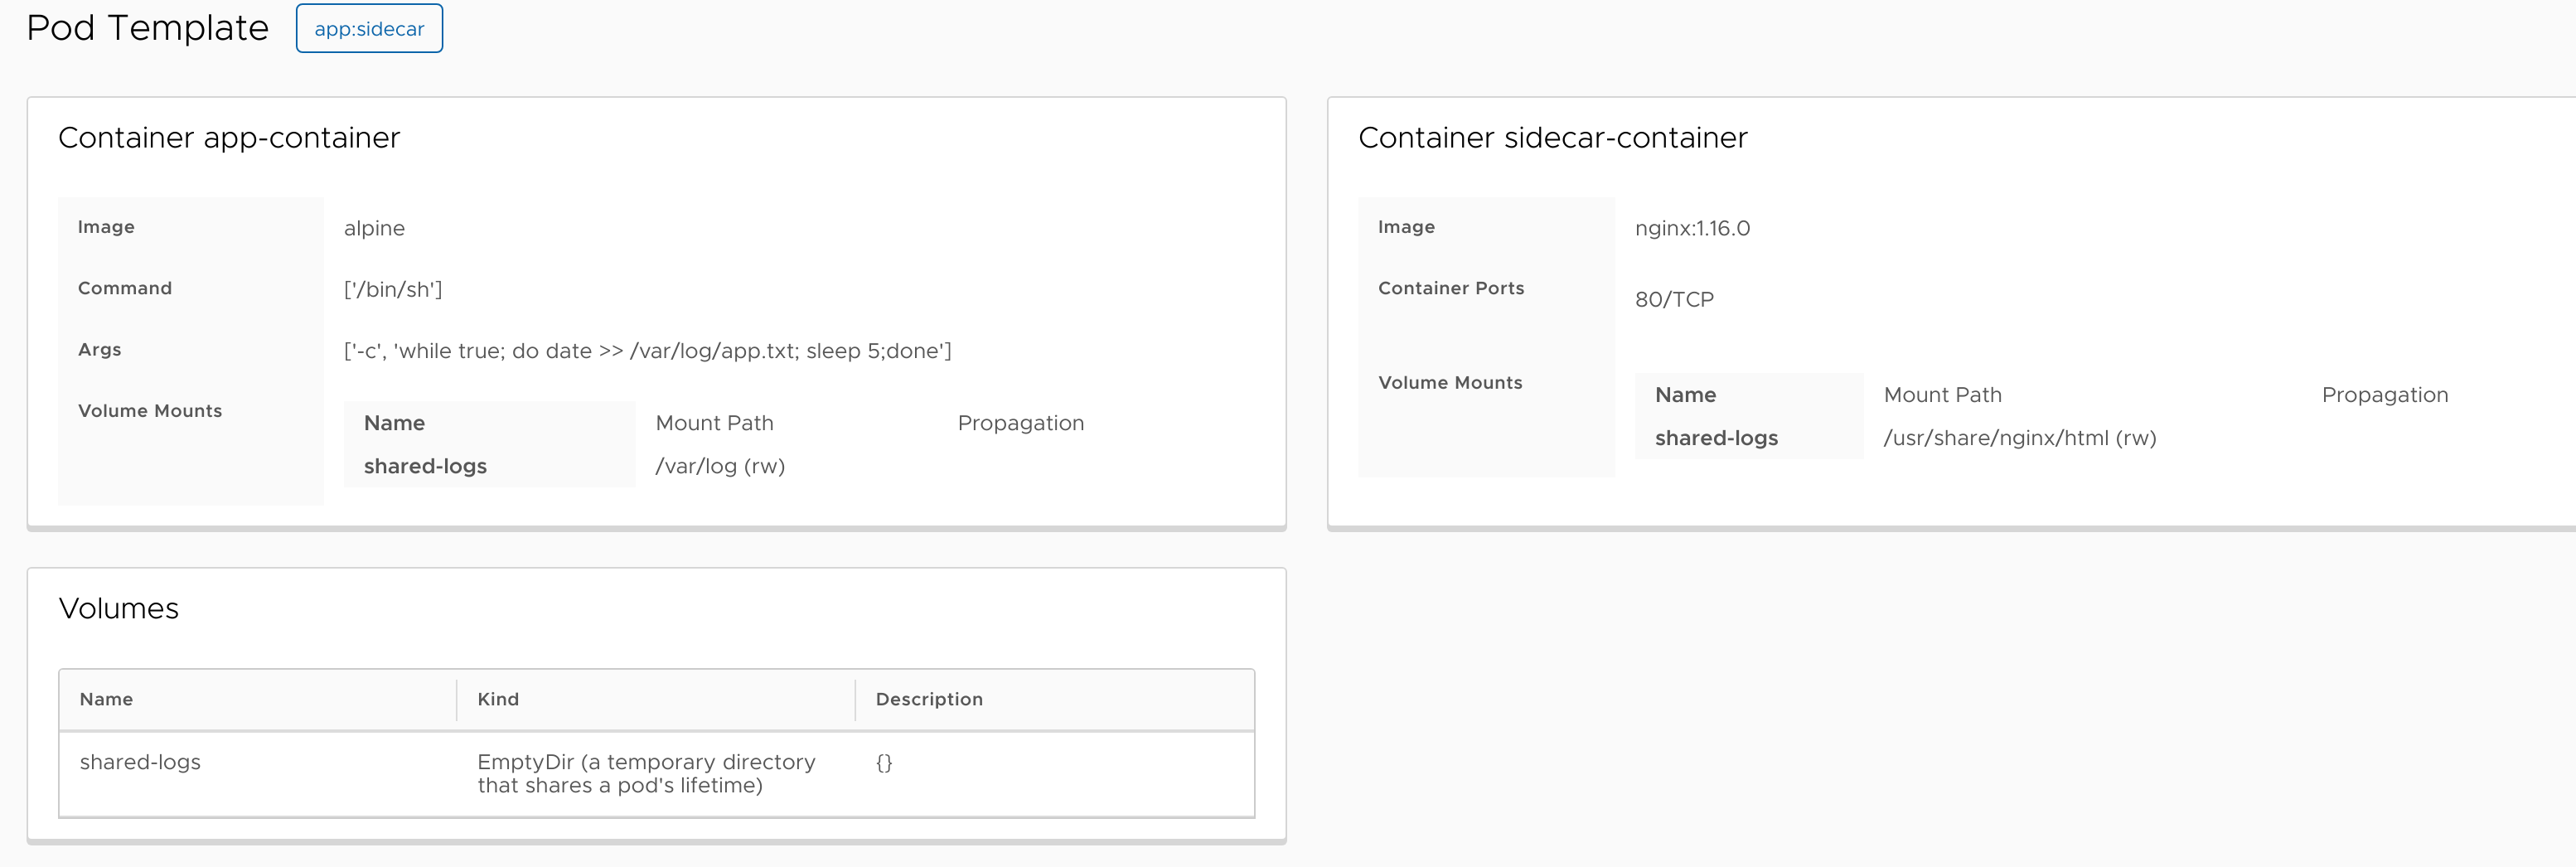This screenshot has width=2576, height=867.
Task: Click the Propagation column header in sidecar-container
Action: point(2385,394)
